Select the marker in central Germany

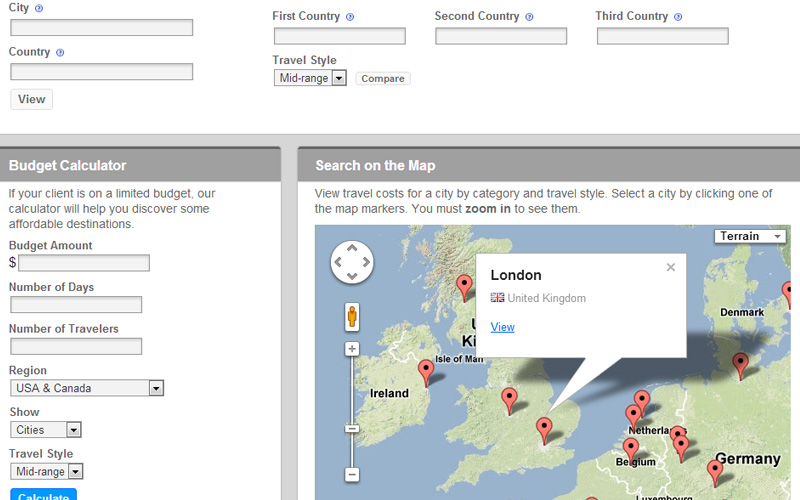pos(715,473)
